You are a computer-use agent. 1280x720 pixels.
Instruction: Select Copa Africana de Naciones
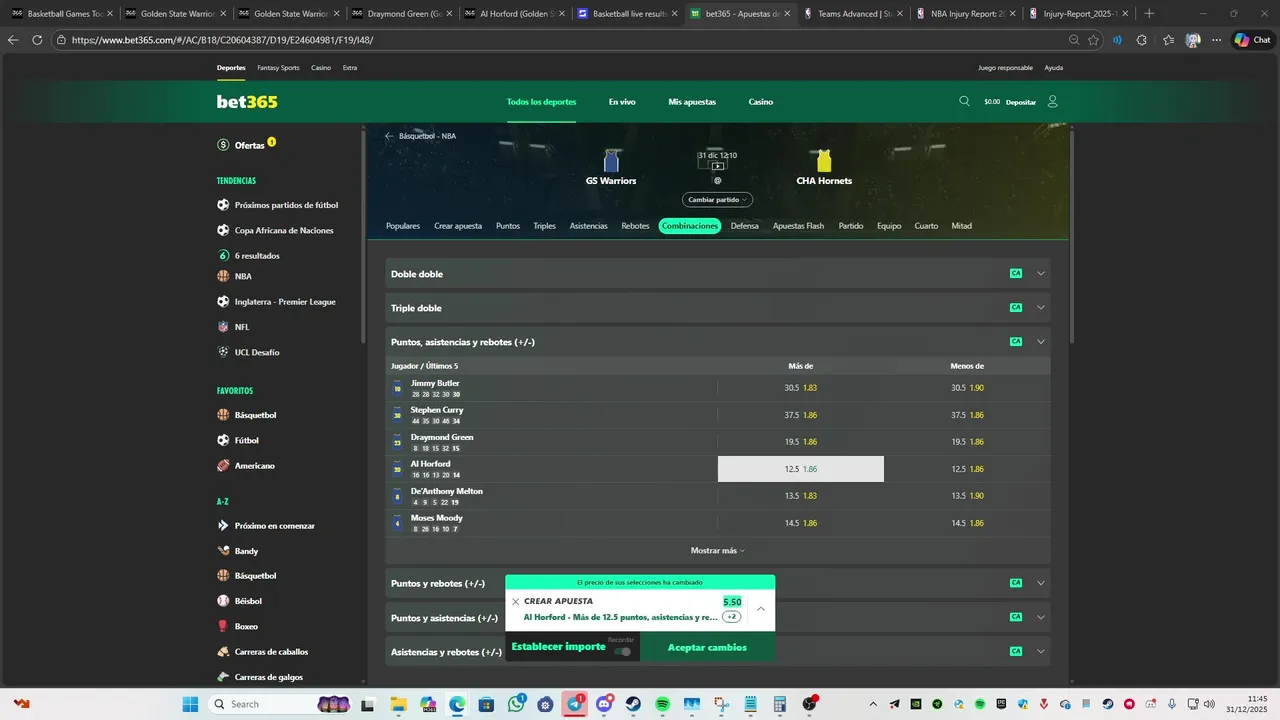click(275, 230)
